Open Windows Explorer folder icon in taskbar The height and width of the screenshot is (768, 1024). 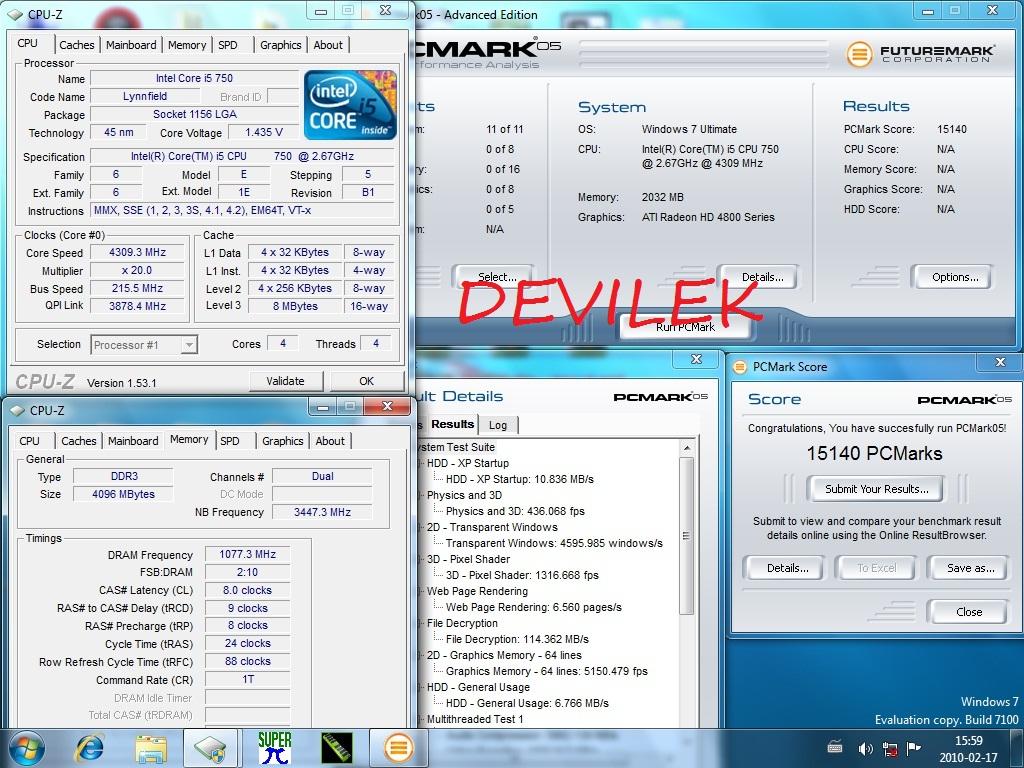point(150,748)
